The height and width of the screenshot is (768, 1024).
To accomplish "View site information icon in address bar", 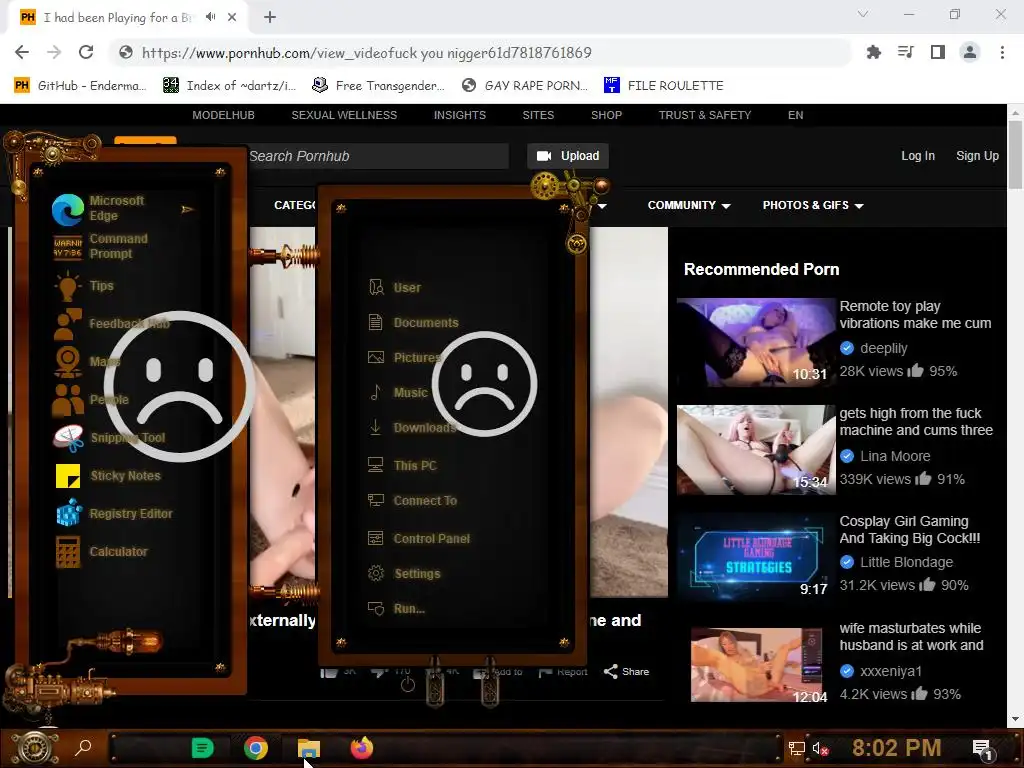I will click(126, 52).
